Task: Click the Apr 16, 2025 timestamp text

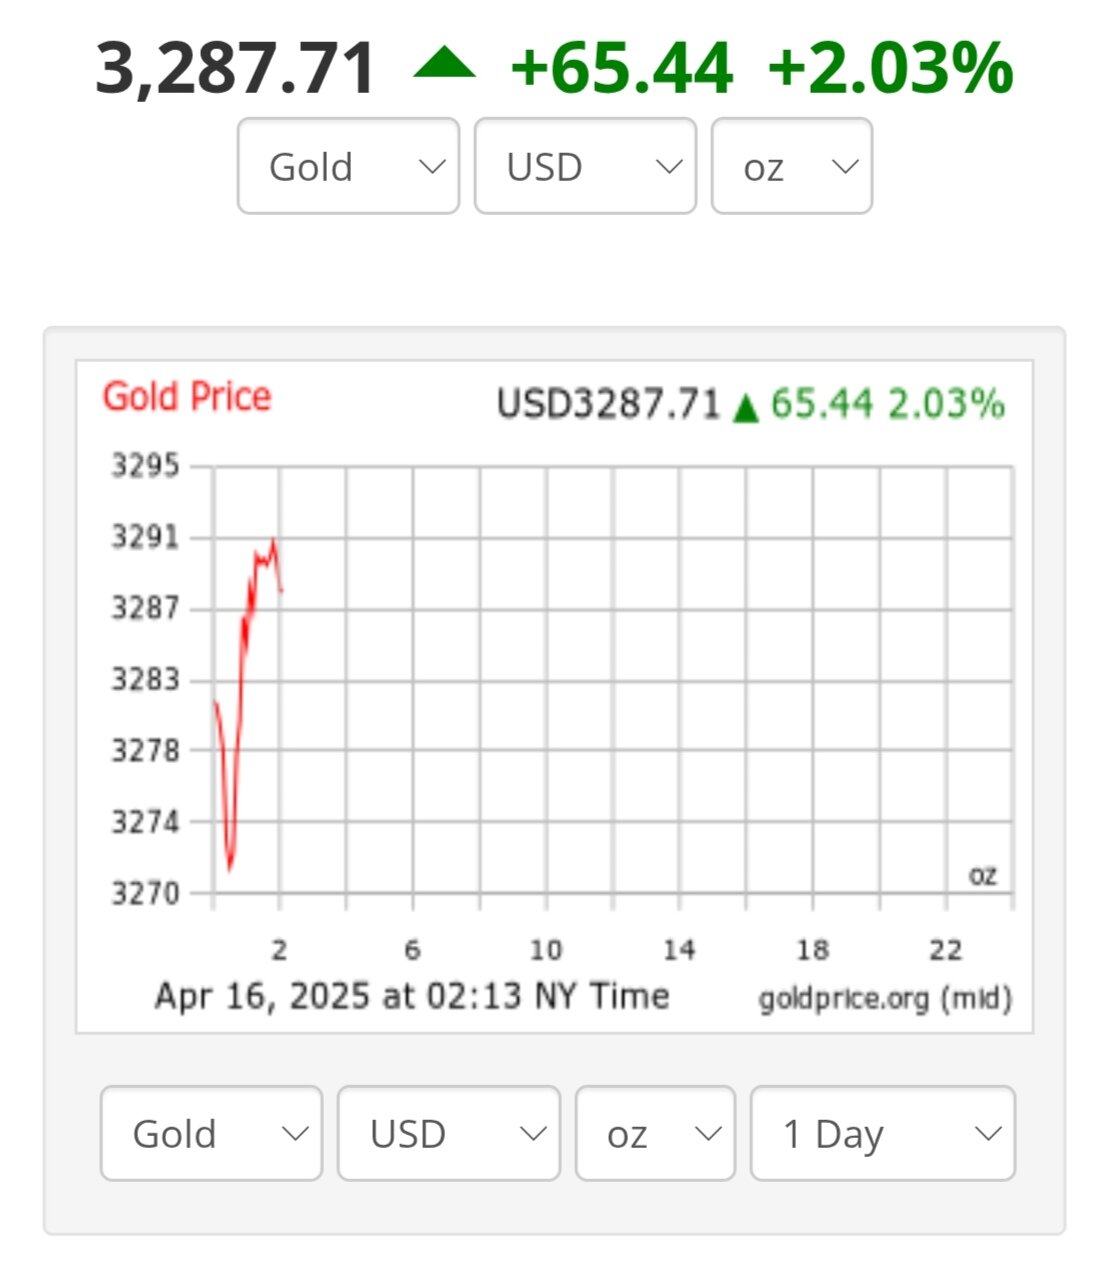Action: click(411, 996)
